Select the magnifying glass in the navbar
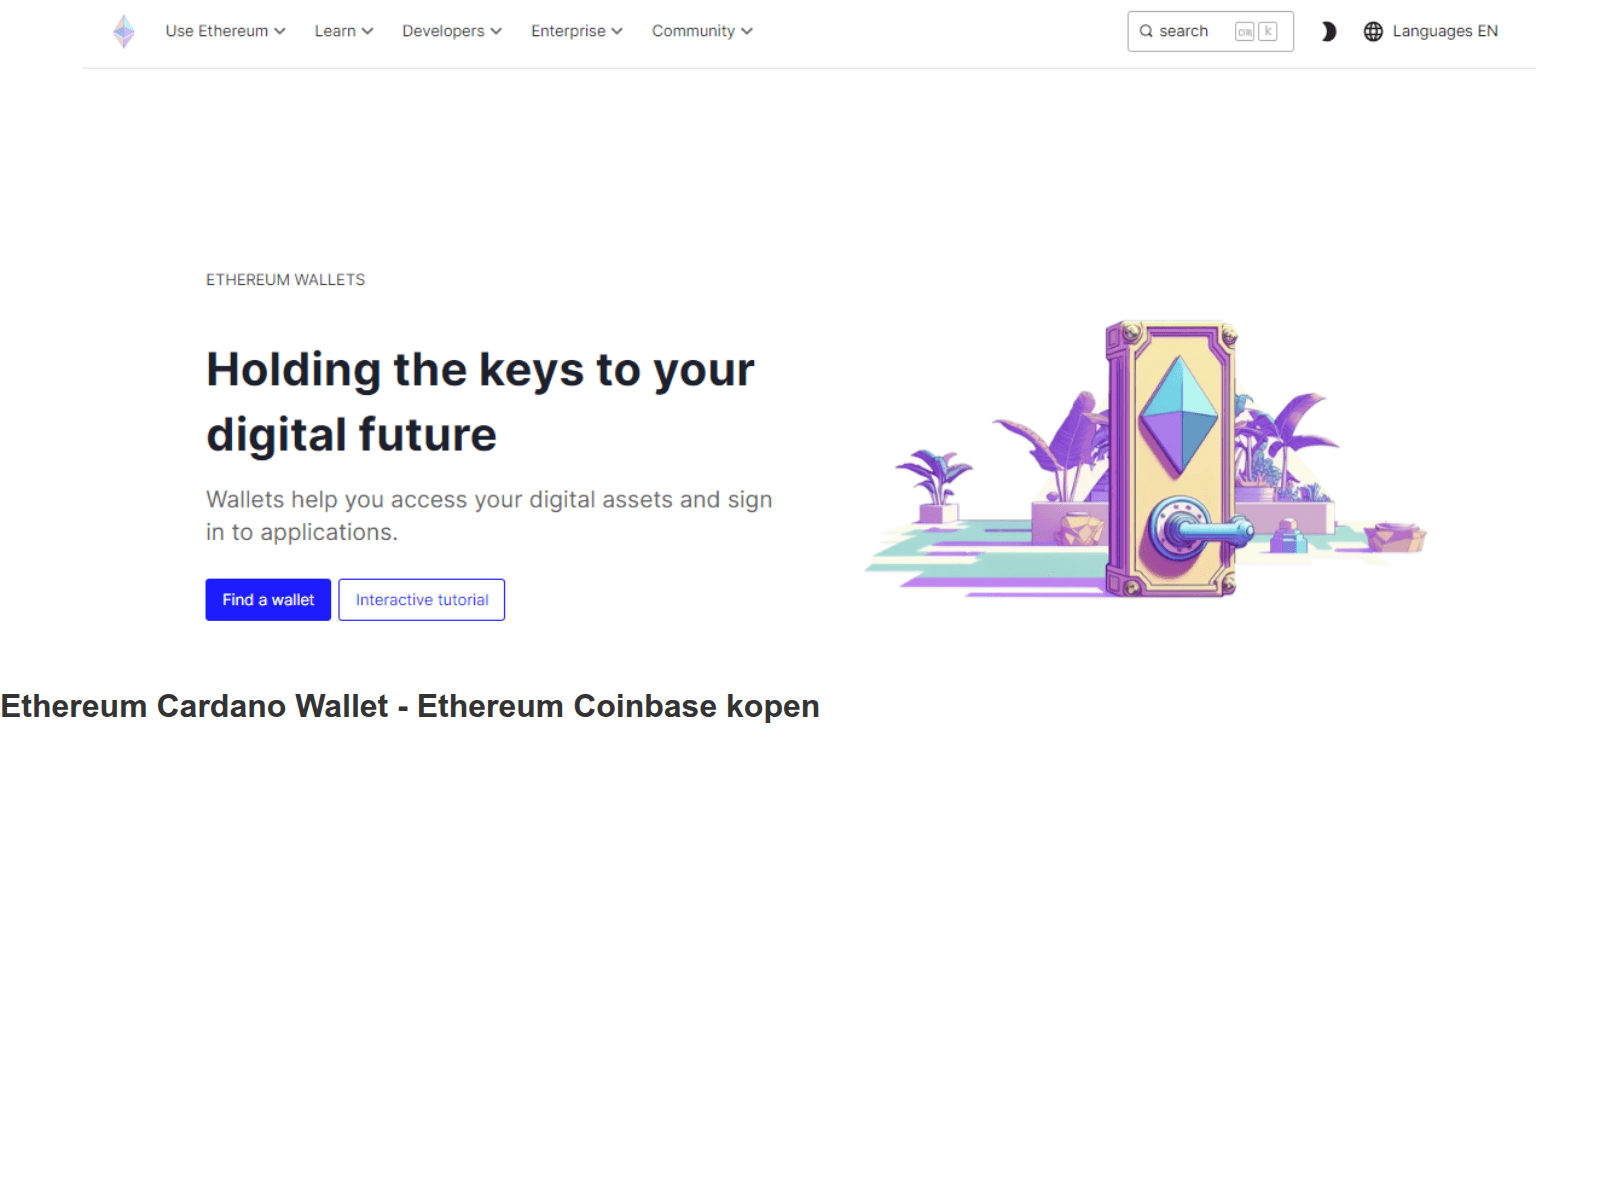 tap(1148, 31)
